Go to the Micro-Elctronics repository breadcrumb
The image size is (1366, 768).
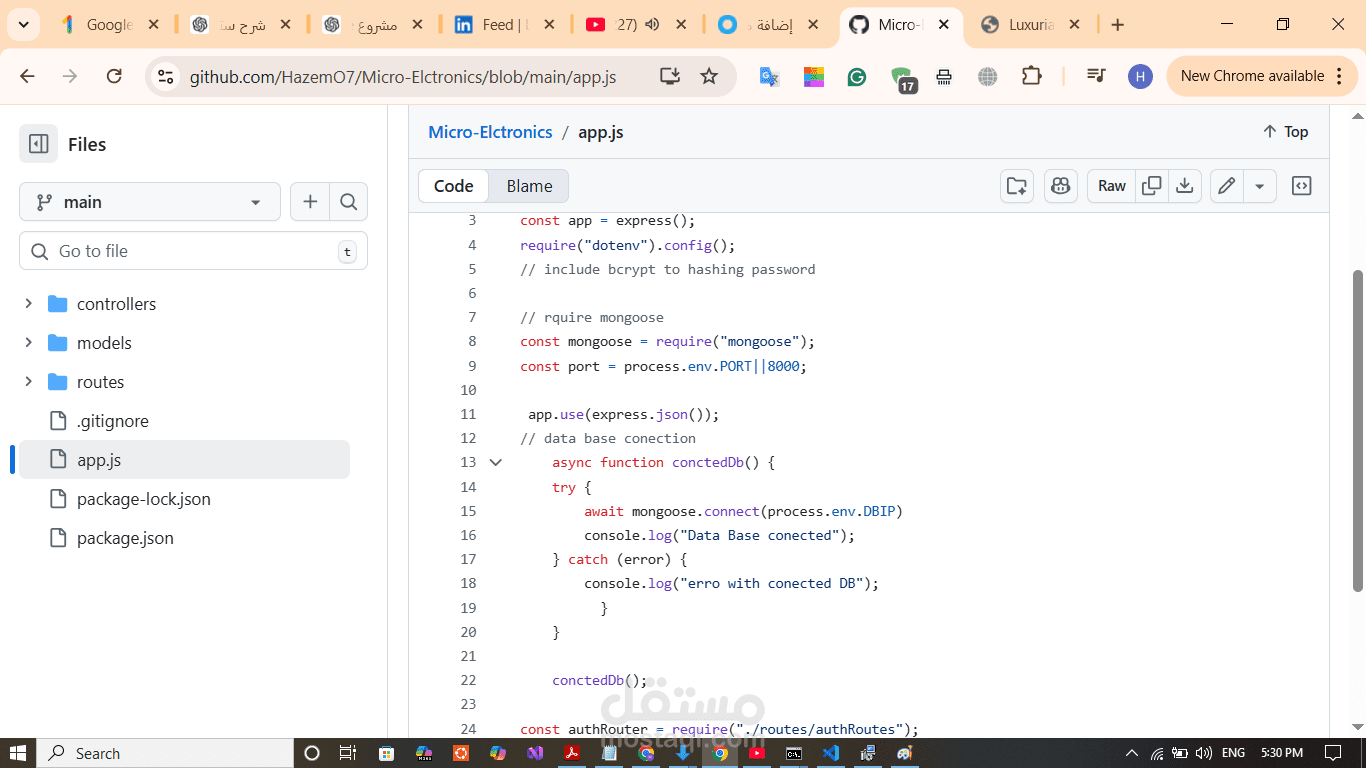pos(490,132)
